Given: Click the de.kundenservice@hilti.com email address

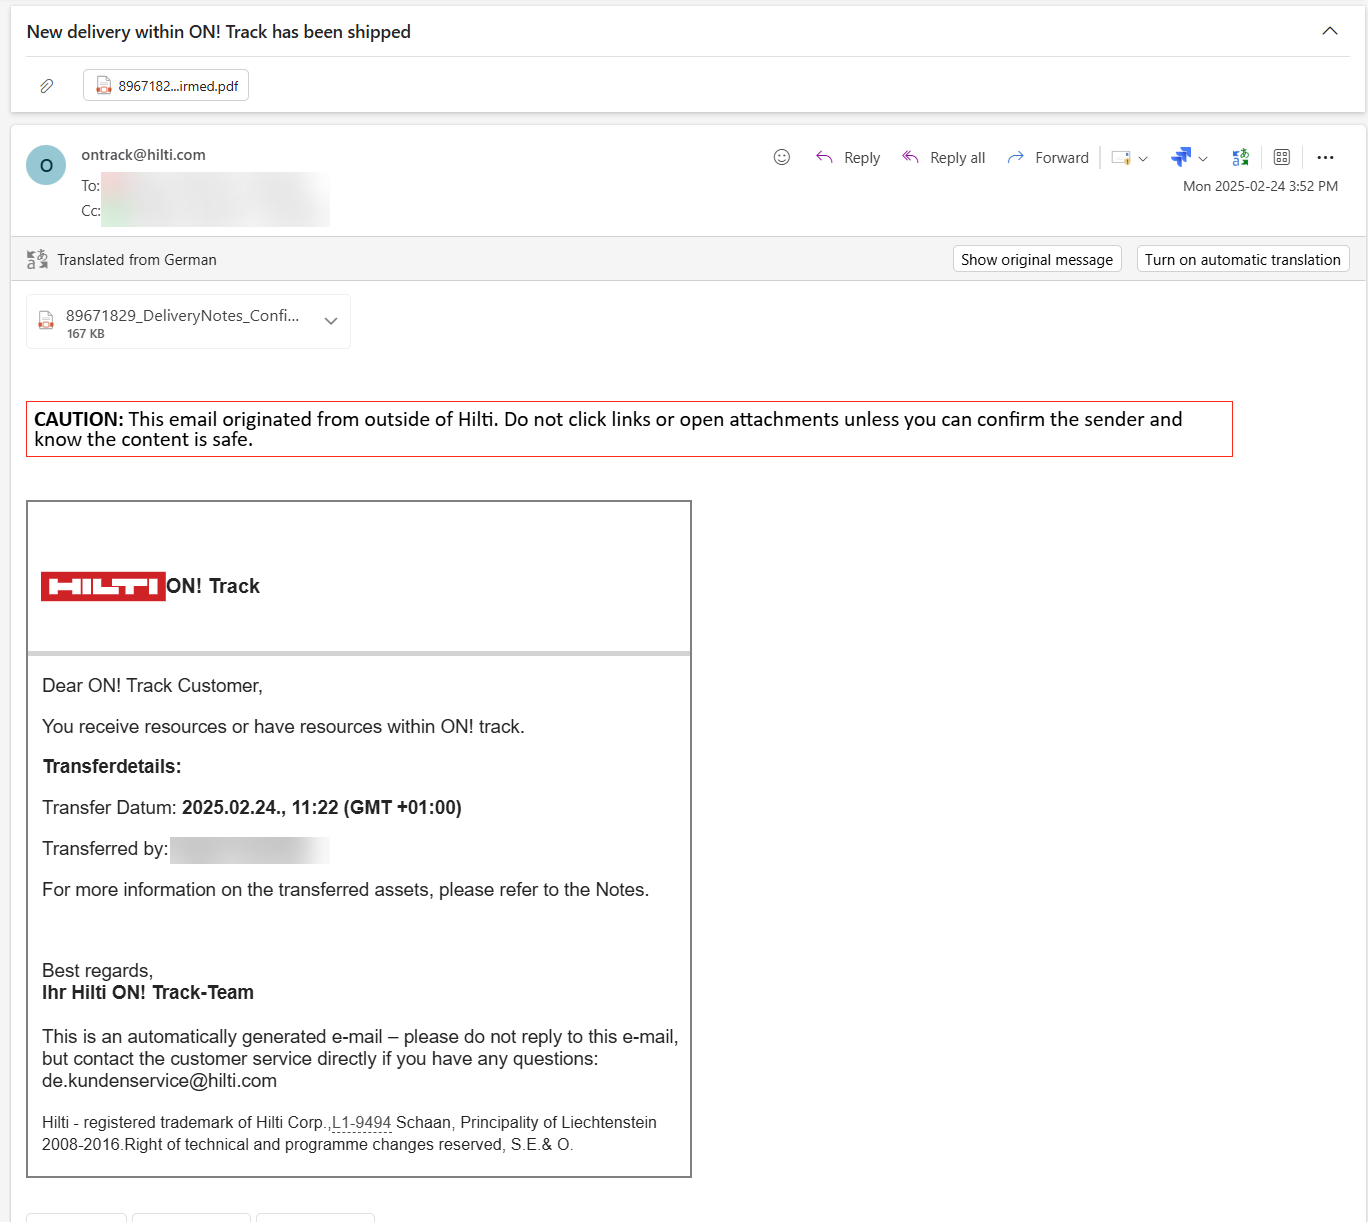Looking at the screenshot, I should point(159,1081).
